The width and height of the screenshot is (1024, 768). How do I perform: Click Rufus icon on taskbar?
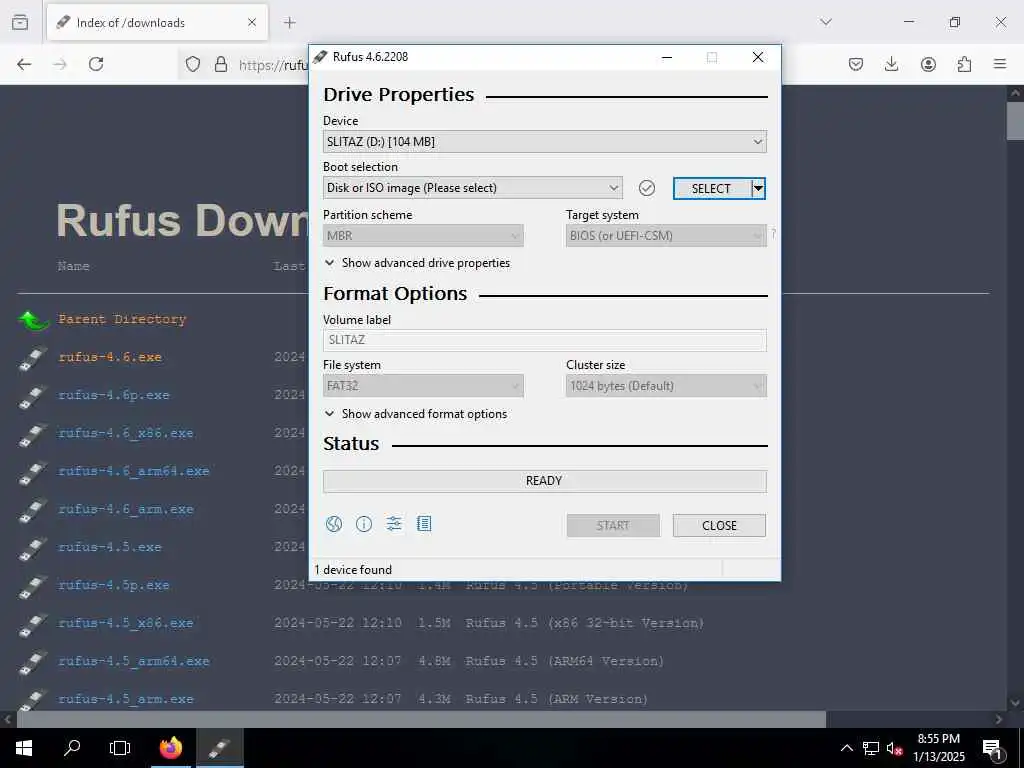(x=219, y=748)
